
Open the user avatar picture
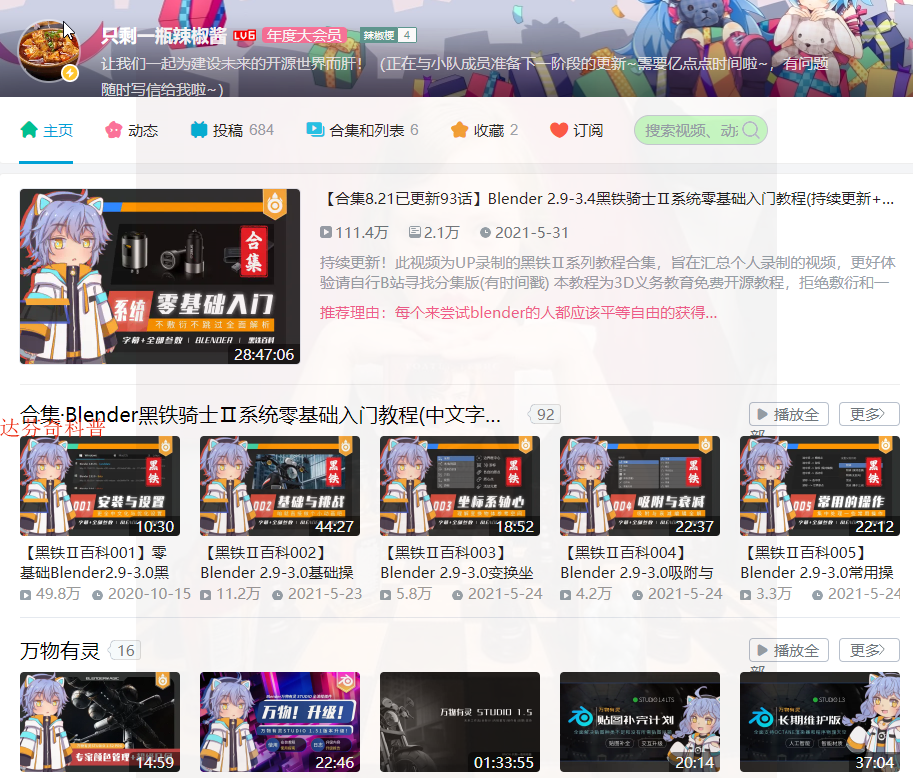tap(49, 51)
